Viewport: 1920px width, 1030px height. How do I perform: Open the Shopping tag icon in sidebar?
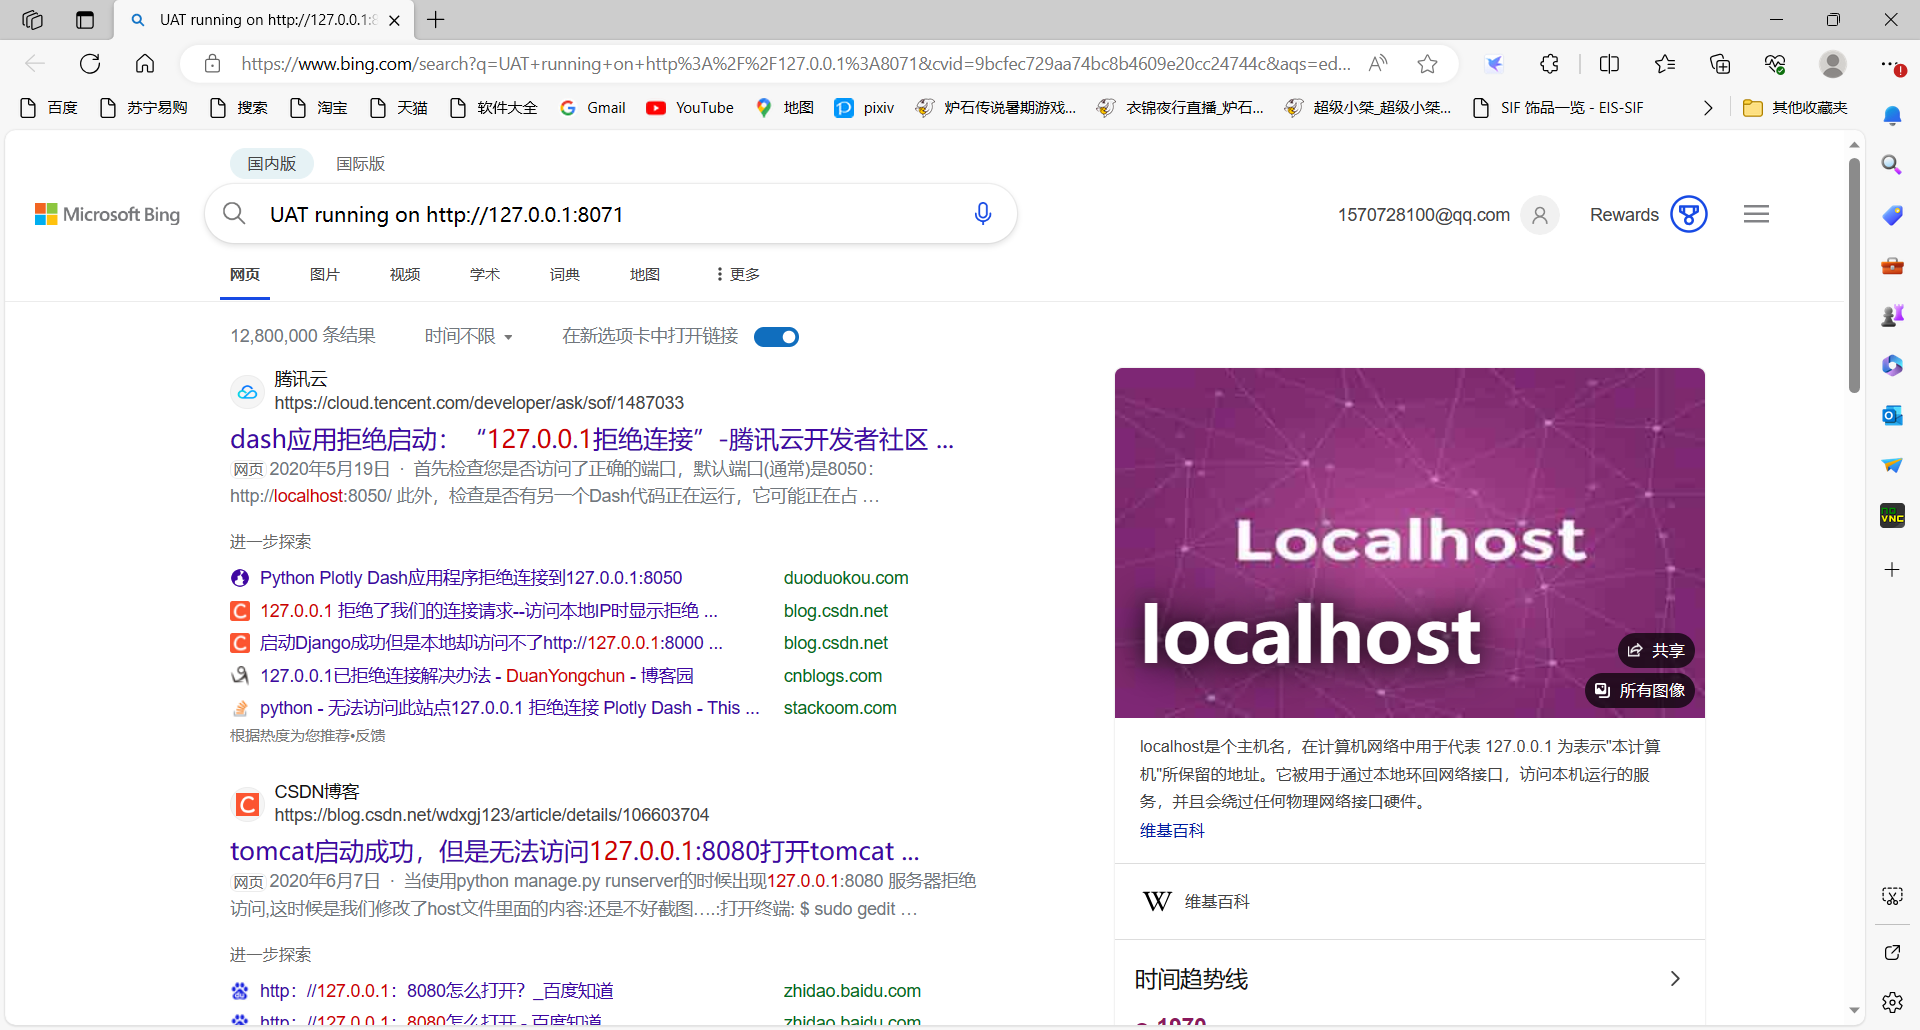coord(1892,215)
